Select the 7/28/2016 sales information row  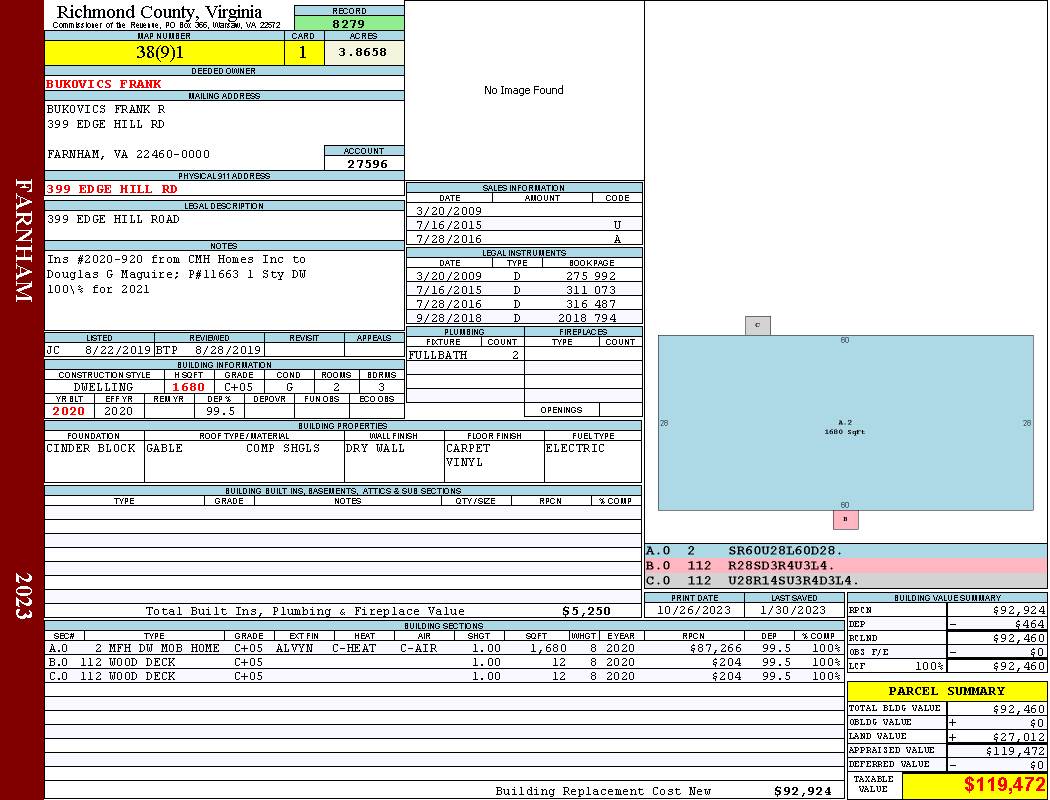tap(524, 240)
